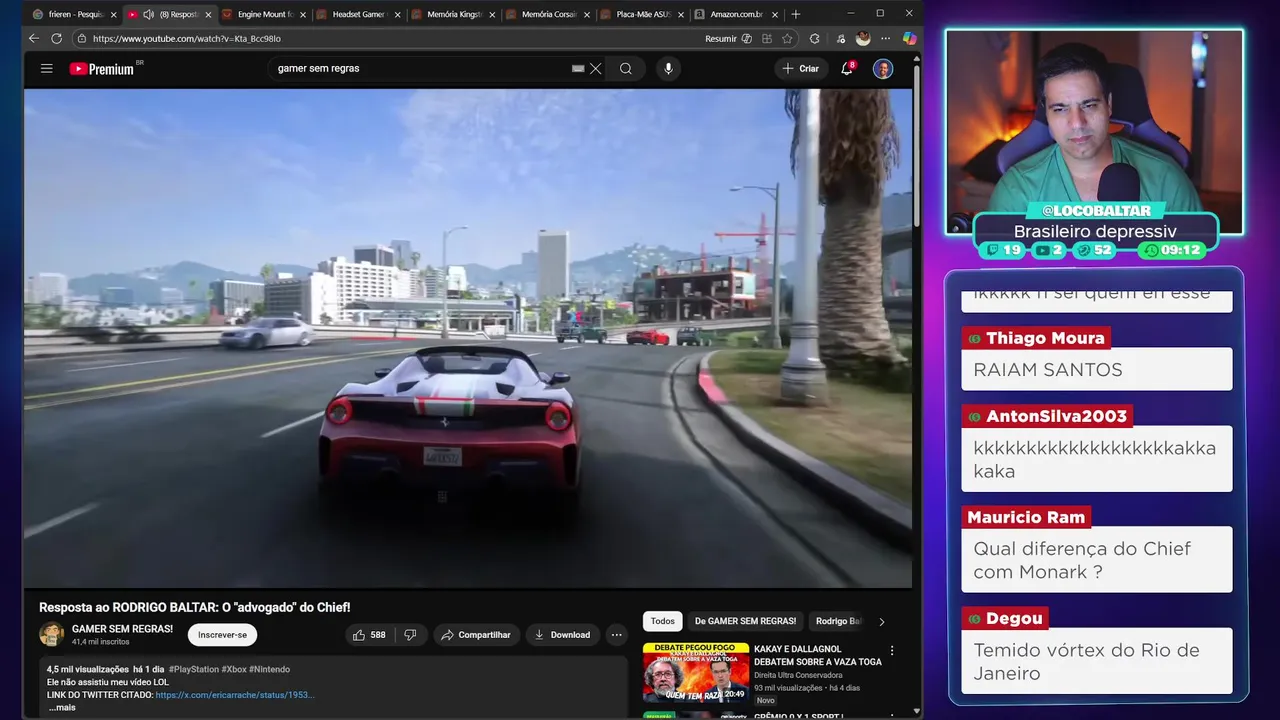The height and width of the screenshot is (720, 1280).
Task: Click AntonSilva2003 name in stream chat
Action: 1057,416
